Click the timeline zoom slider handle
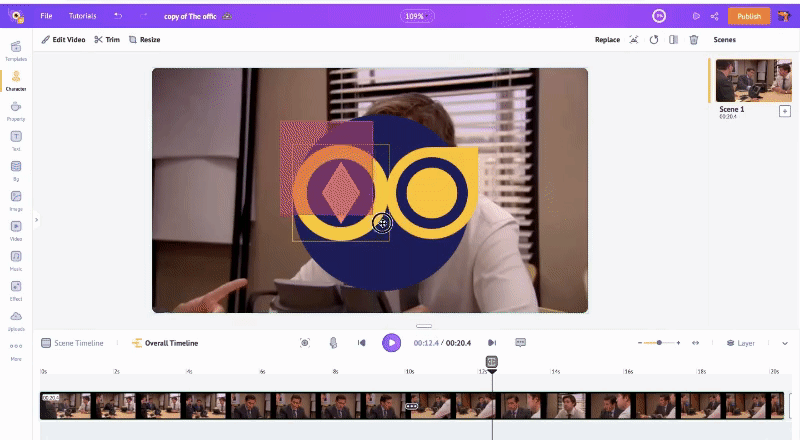The height and width of the screenshot is (440, 800). tap(659, 343)
